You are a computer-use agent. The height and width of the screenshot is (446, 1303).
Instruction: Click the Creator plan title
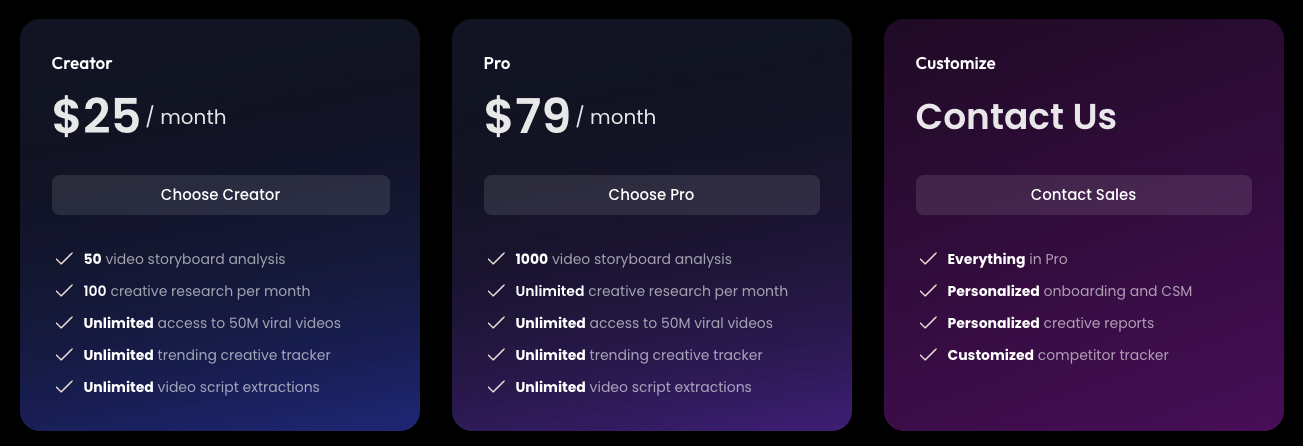(x=82, y=63)
